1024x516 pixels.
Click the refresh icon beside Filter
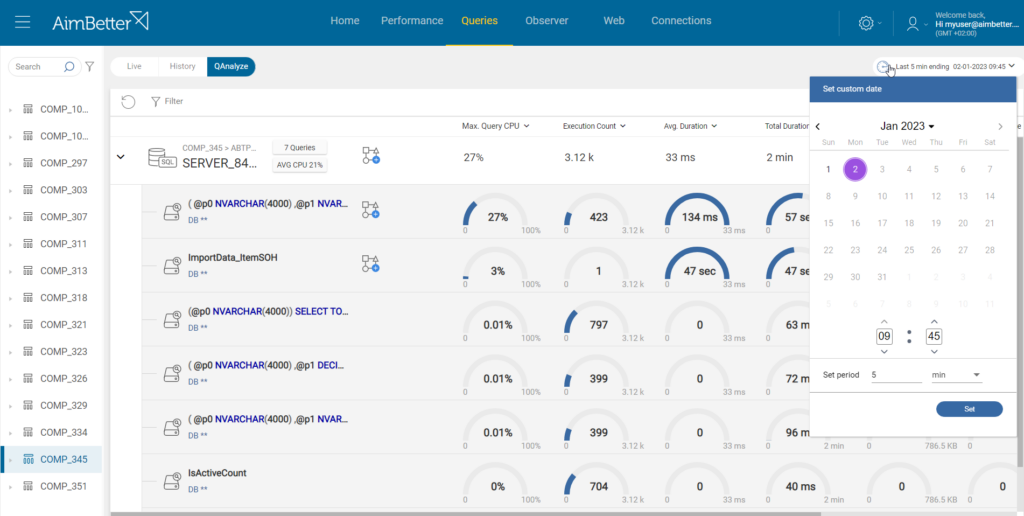pos(129,101)
